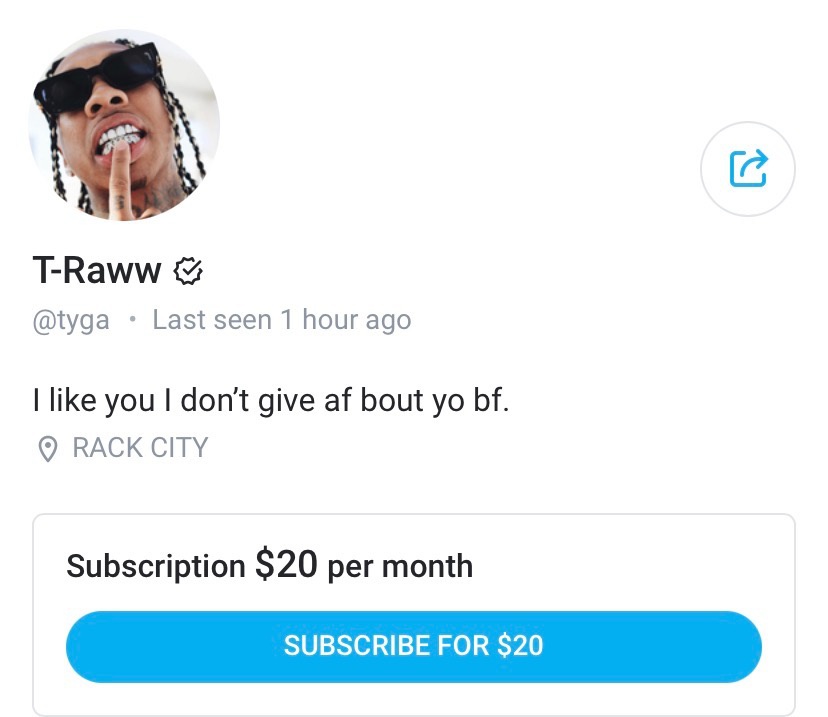Click the $20 amount inside the subscribe button
Image resolution: width=828 pixels, height=717 pixels.
point(520,645)
